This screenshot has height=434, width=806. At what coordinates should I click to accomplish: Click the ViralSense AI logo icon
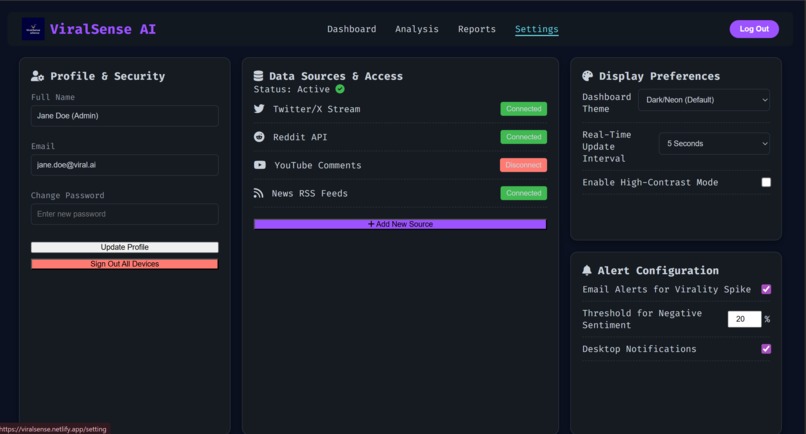click(x=33, y=29)
